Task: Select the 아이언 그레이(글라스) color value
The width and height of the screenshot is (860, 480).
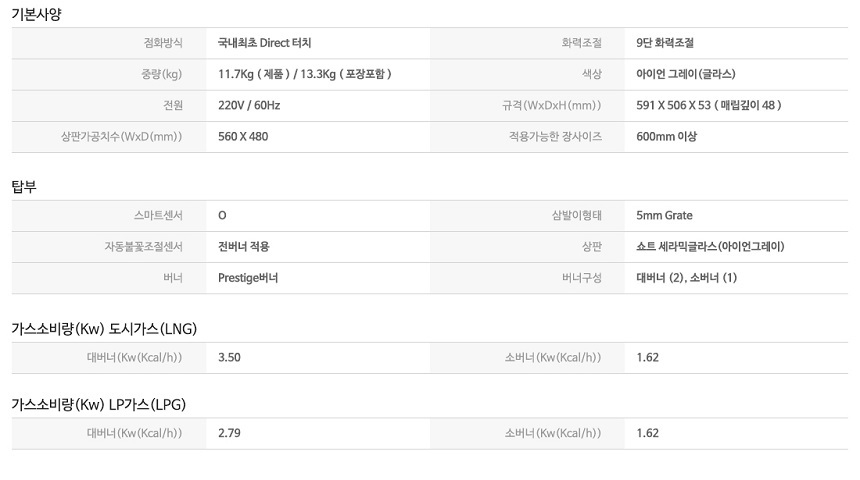Action: (686, 74)
